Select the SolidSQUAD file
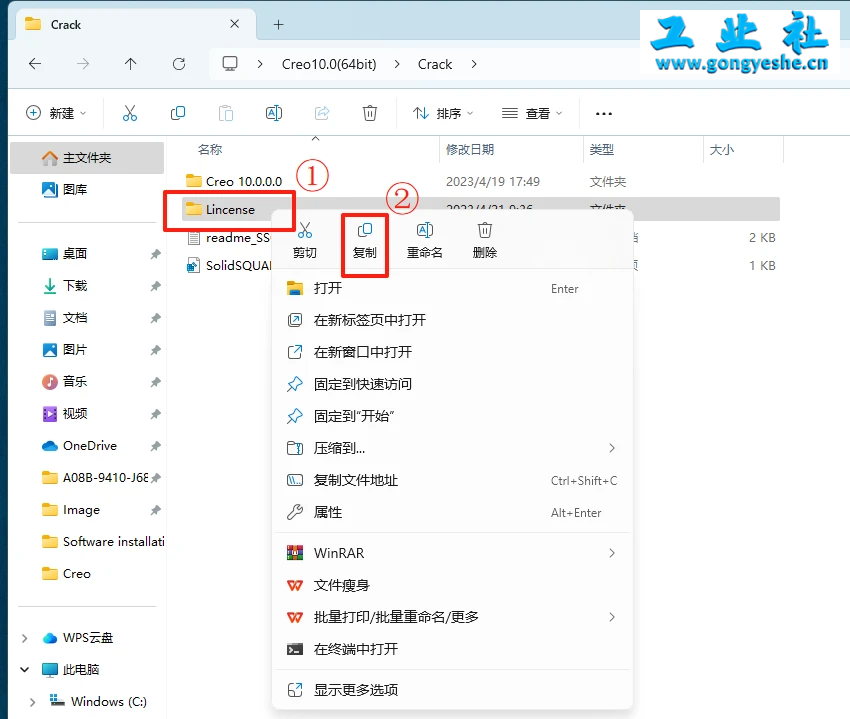This screenshot has height=719, width=850. [228, 266]
